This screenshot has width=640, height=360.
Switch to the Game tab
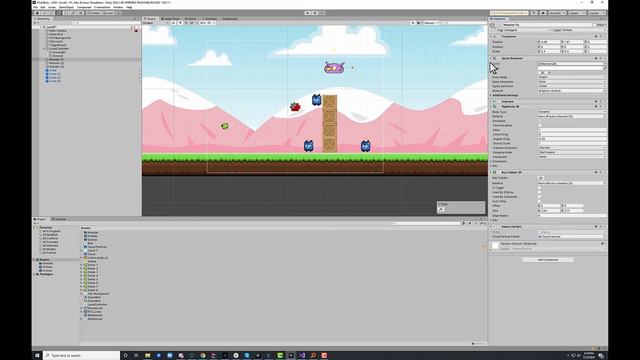click(190, 19)
